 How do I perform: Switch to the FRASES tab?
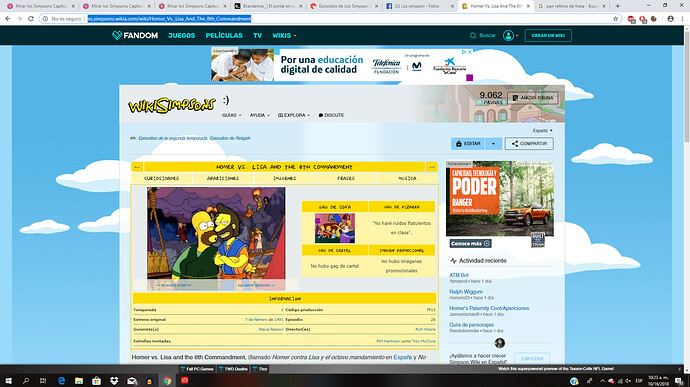(x=346, y=178)
